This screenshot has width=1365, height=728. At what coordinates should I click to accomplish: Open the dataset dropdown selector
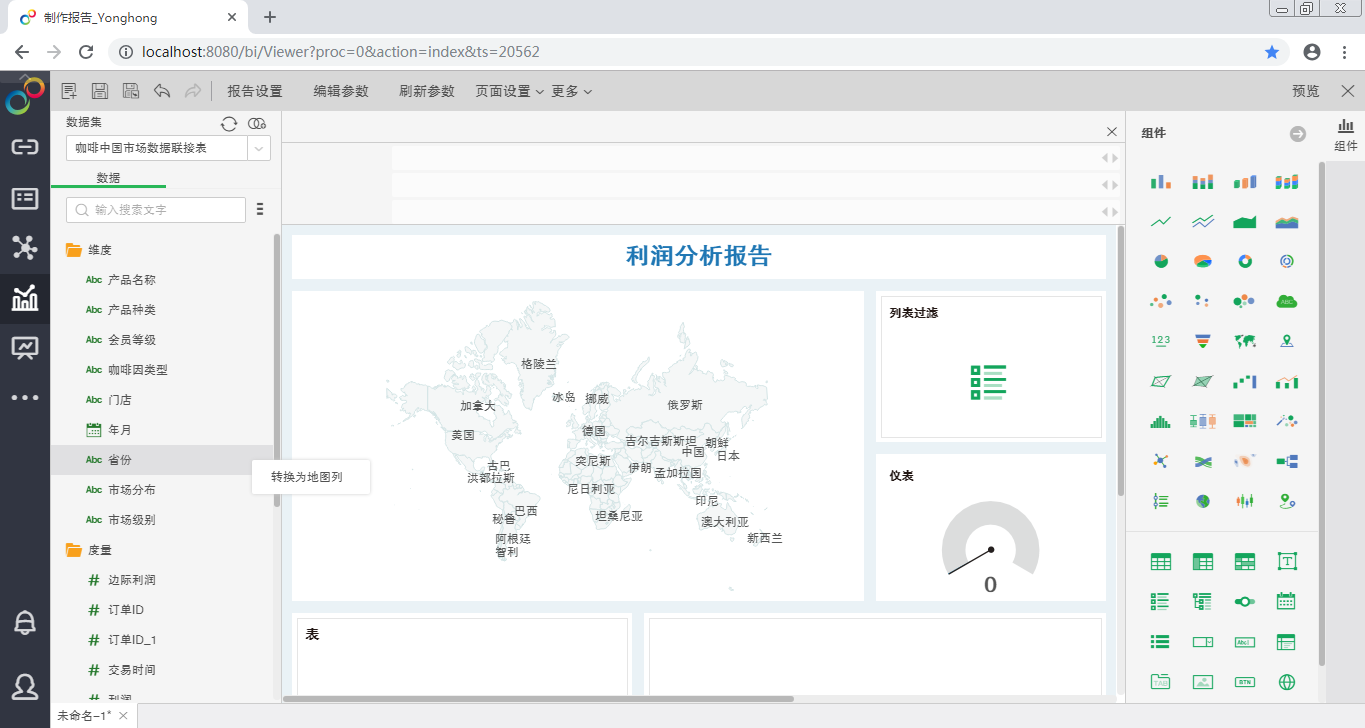tap(258, 147)
